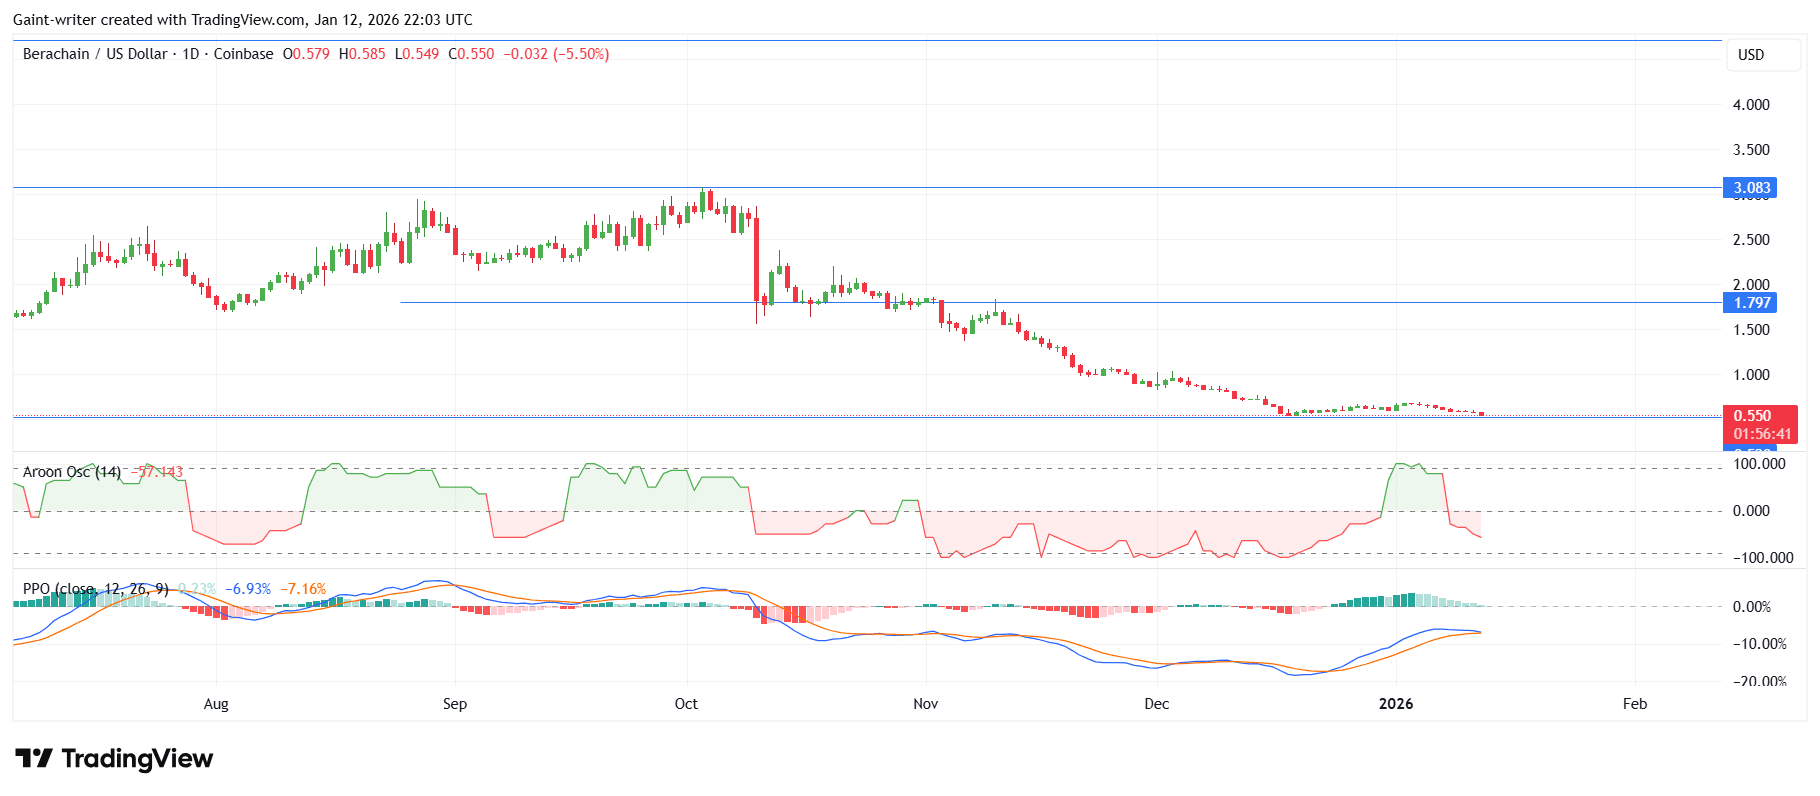Select the low value L0.549
1820x796 pixels.
tap(417, 54)
